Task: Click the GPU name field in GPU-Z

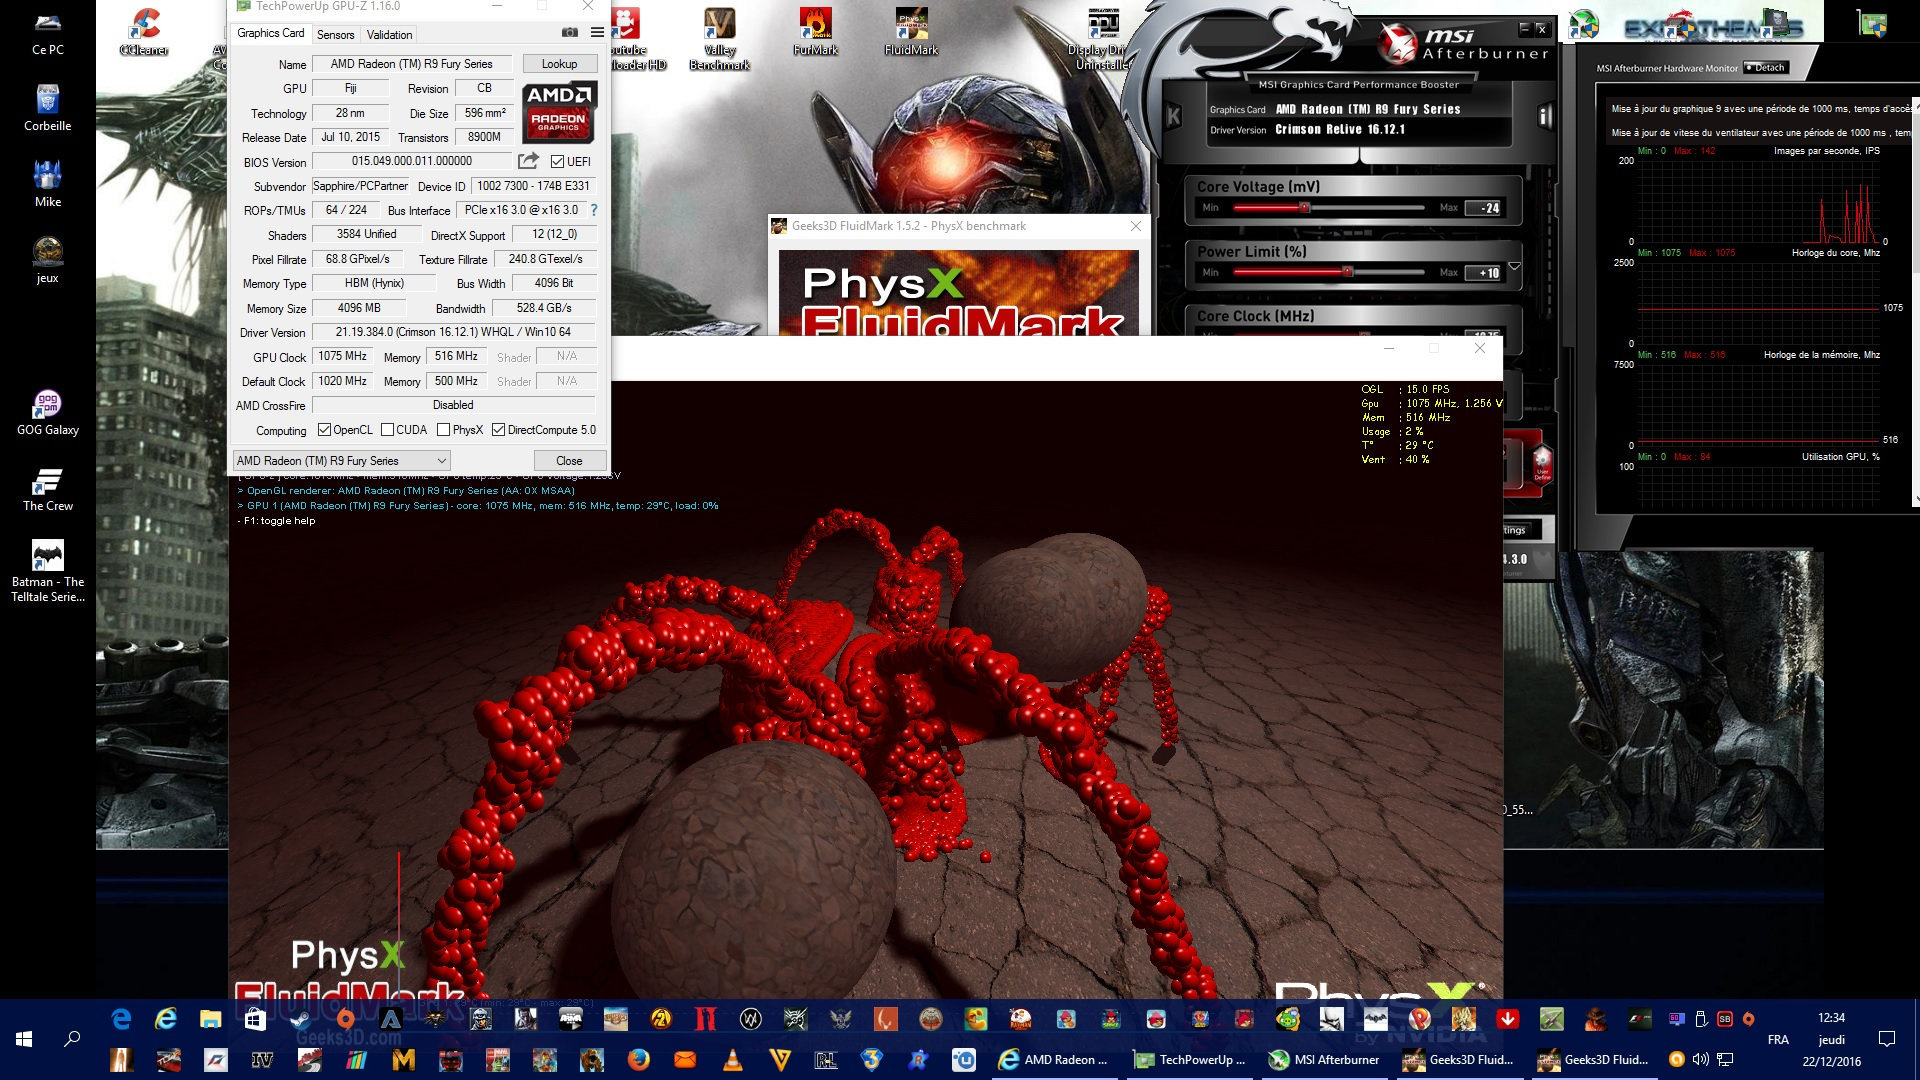Action: point(412,64)
